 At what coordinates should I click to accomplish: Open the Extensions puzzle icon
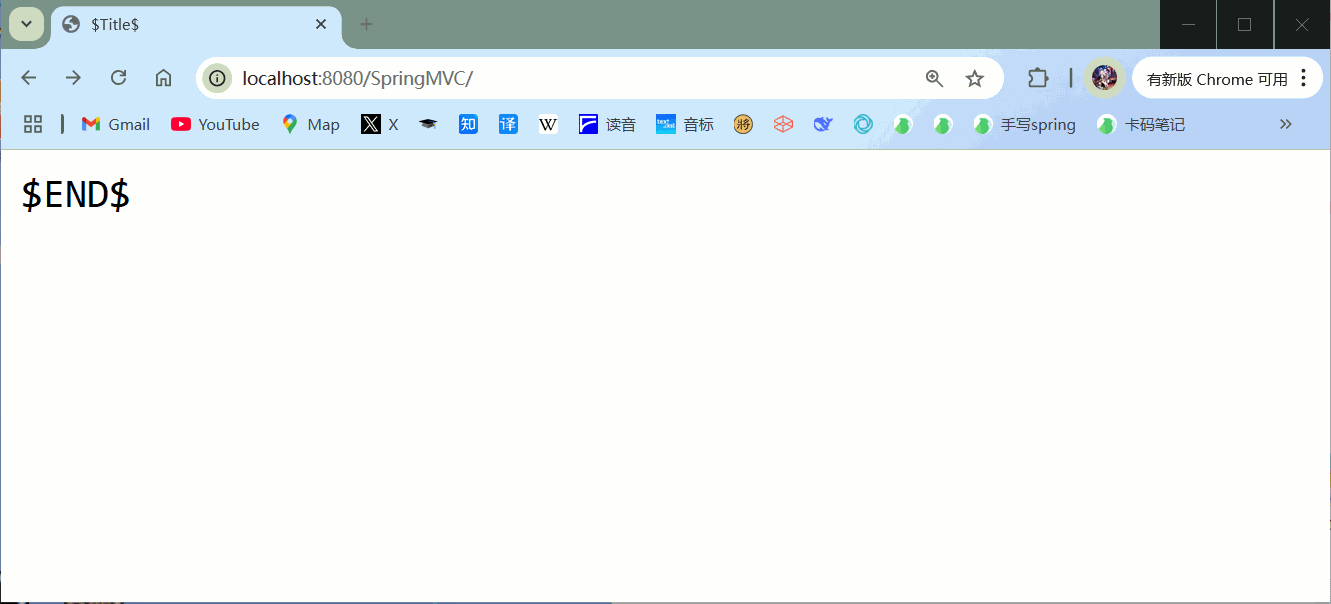coord(1038,78)
